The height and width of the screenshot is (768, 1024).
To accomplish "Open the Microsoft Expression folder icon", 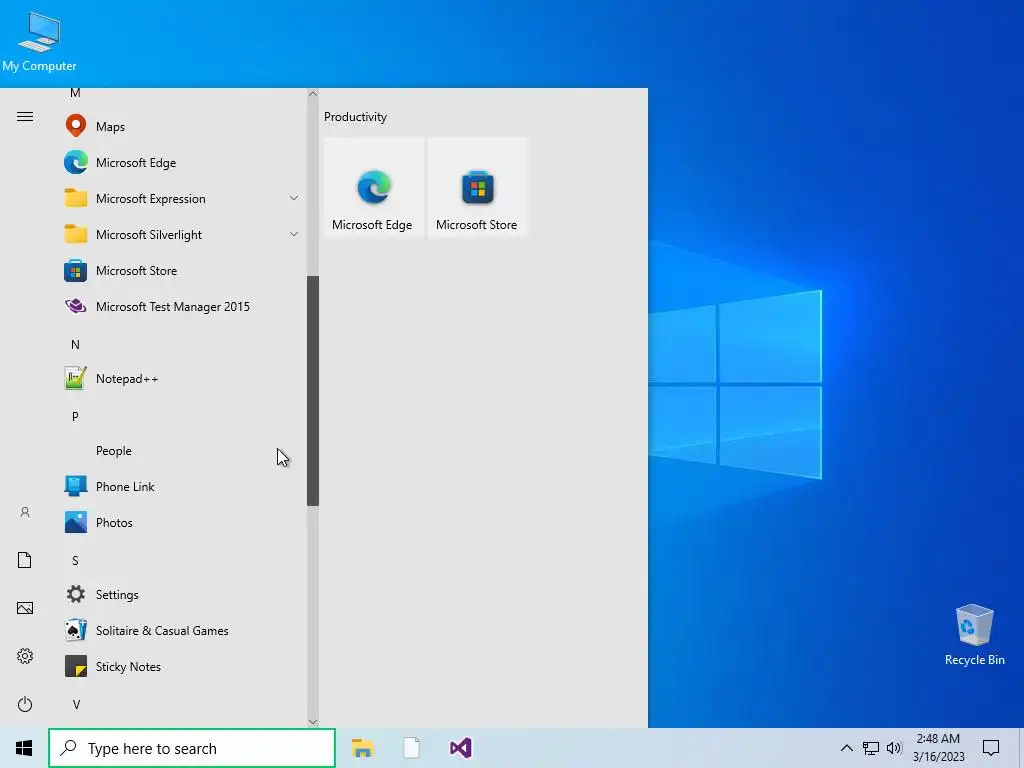I will click(76, 198).
